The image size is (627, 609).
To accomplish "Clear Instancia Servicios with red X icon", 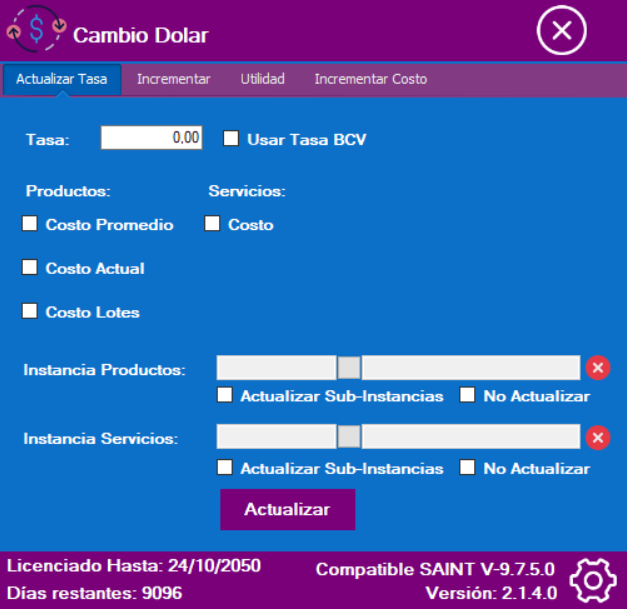I will pyautogui.click(x=597, y=438).
